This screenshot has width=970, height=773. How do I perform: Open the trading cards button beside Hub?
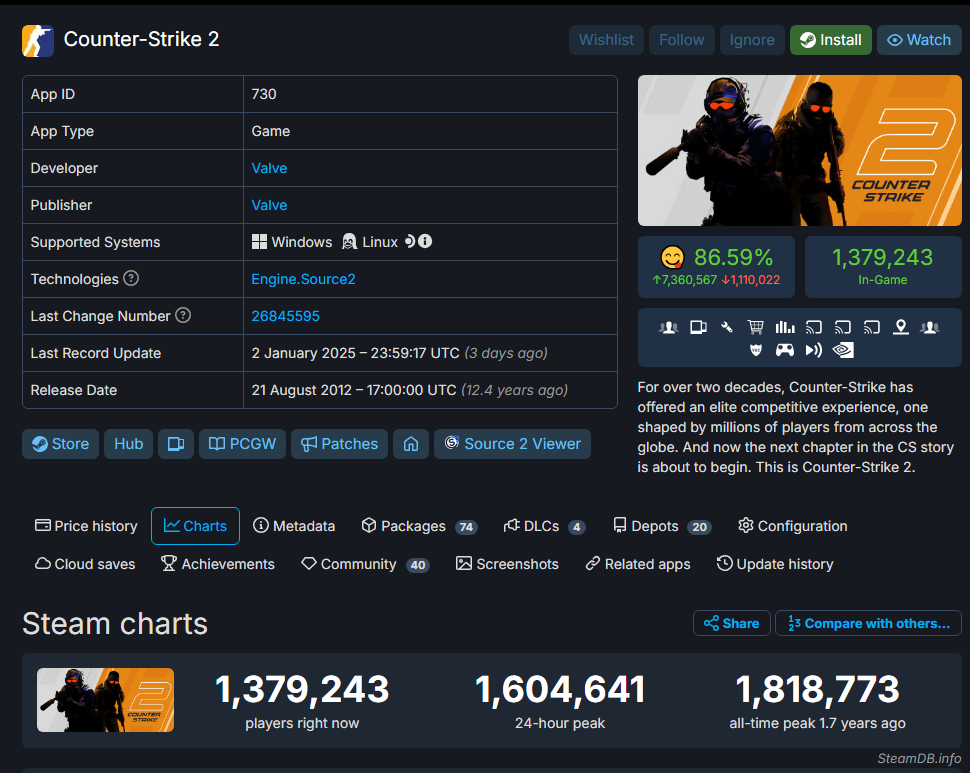click(176, 444)
